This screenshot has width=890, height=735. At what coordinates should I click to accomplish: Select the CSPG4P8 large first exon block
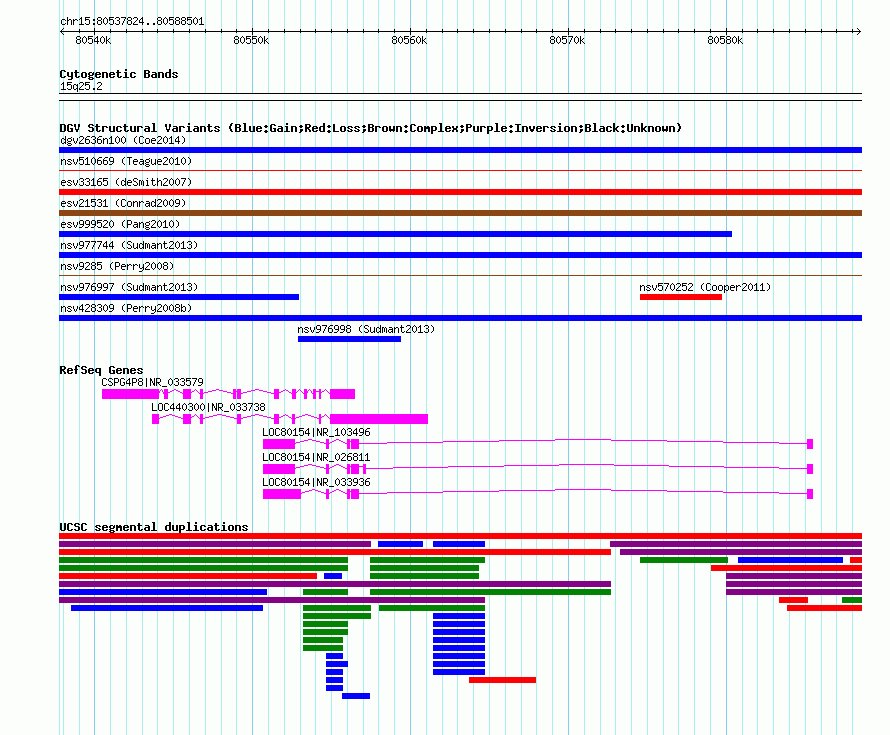coord(131,394)
